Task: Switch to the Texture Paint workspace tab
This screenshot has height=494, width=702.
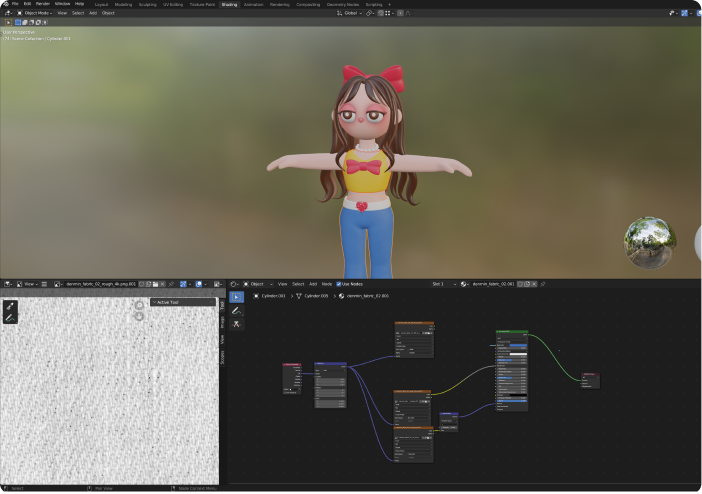Action: coord(202,4)
